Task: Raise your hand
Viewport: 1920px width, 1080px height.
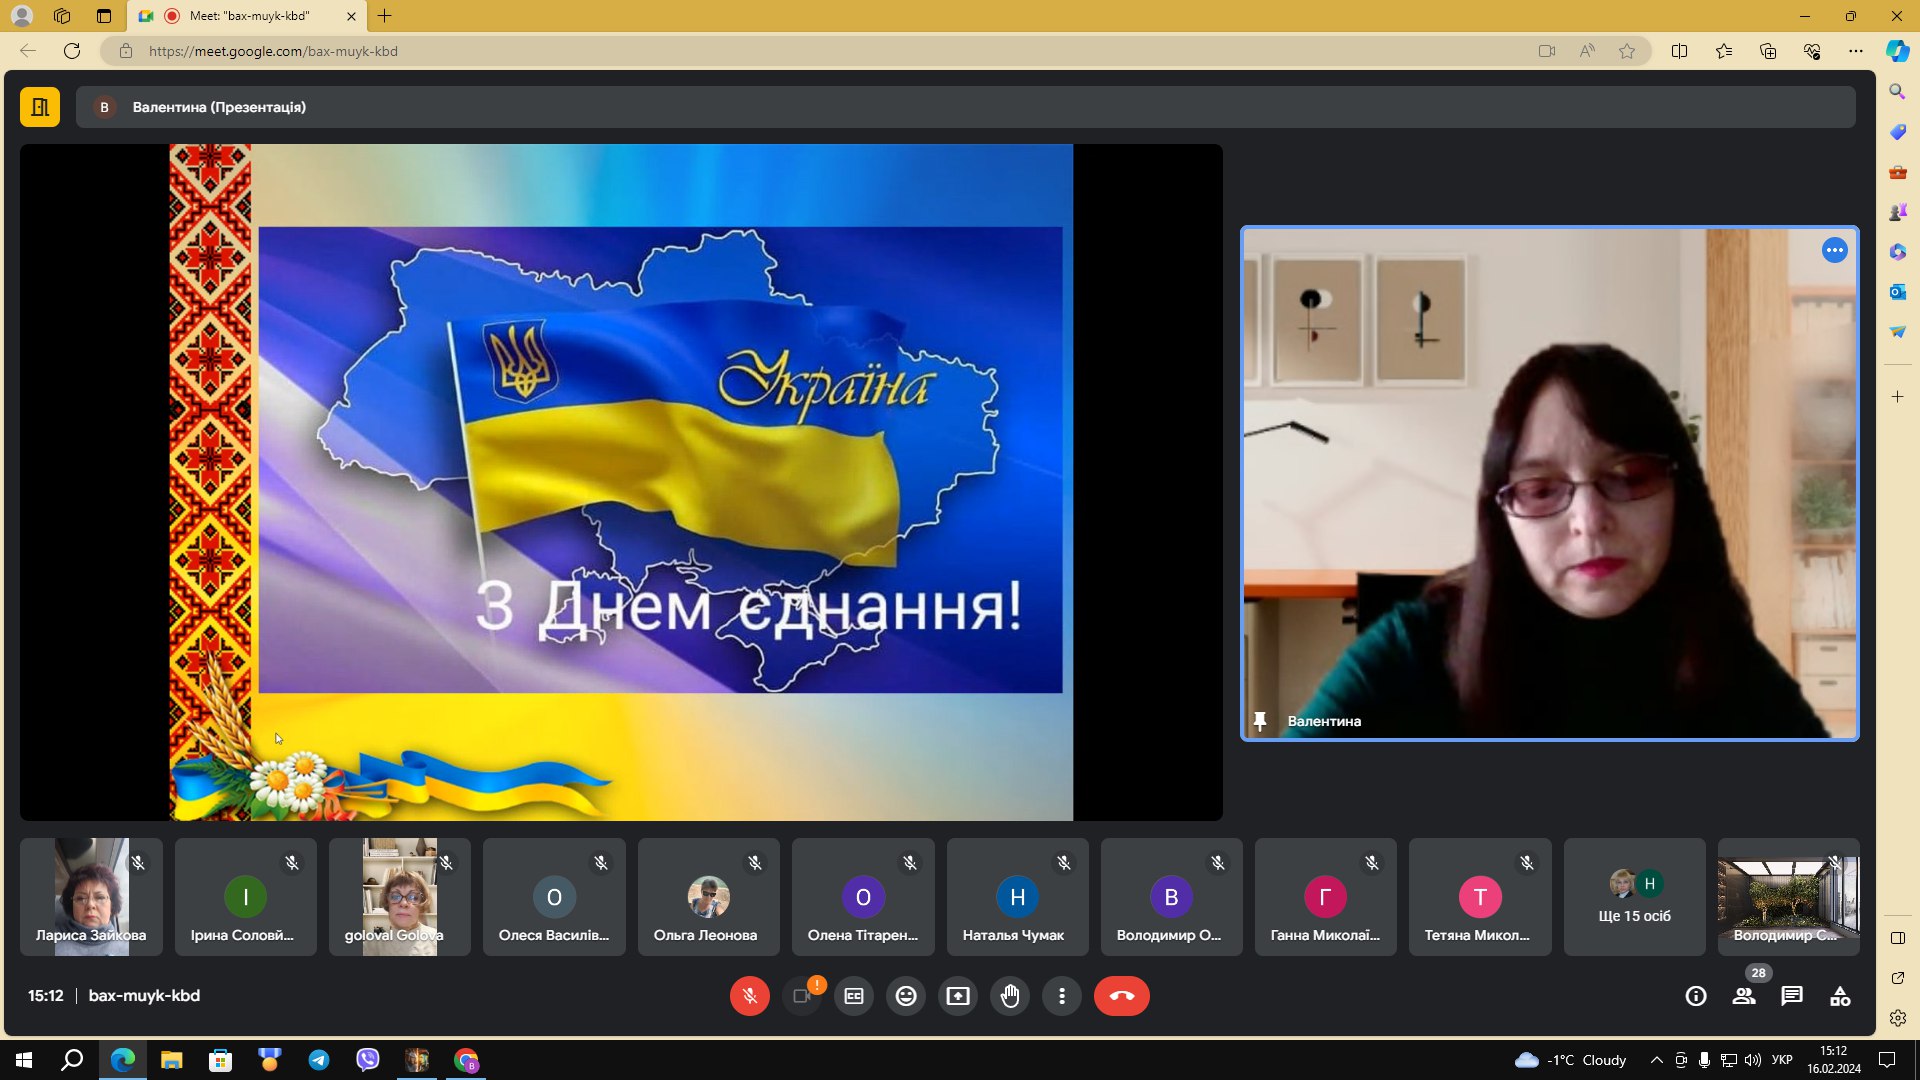Action: (x=1010, y=996)
